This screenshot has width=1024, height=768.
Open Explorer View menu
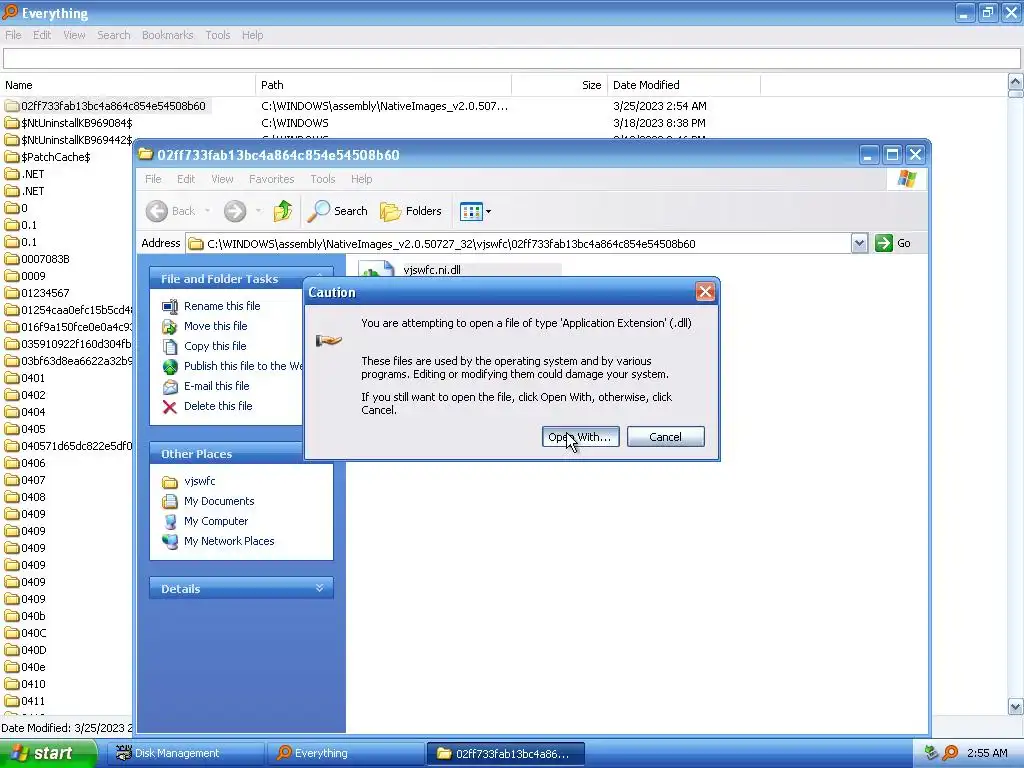[222, 179]
